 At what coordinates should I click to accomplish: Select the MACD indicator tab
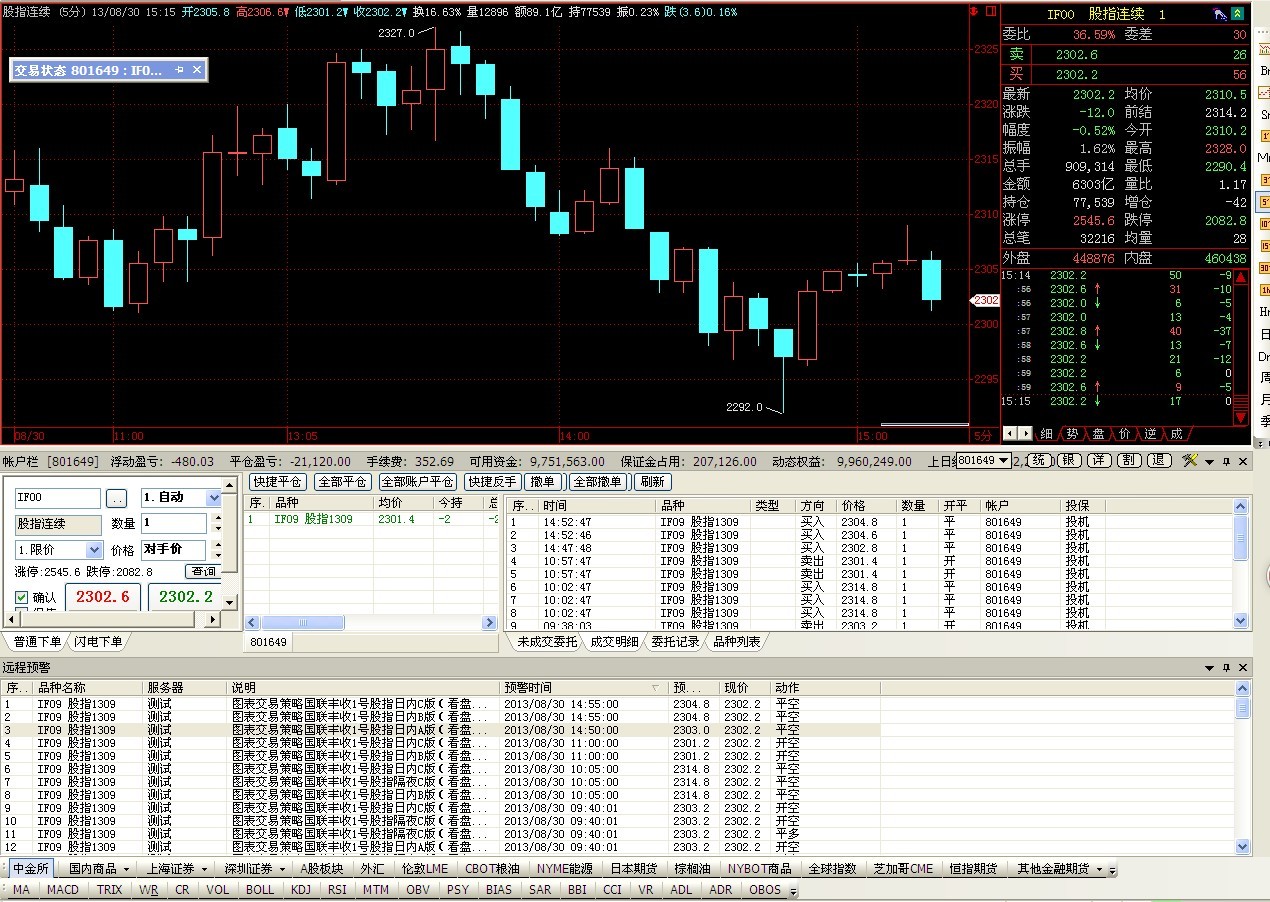click(x=63, y=889)
